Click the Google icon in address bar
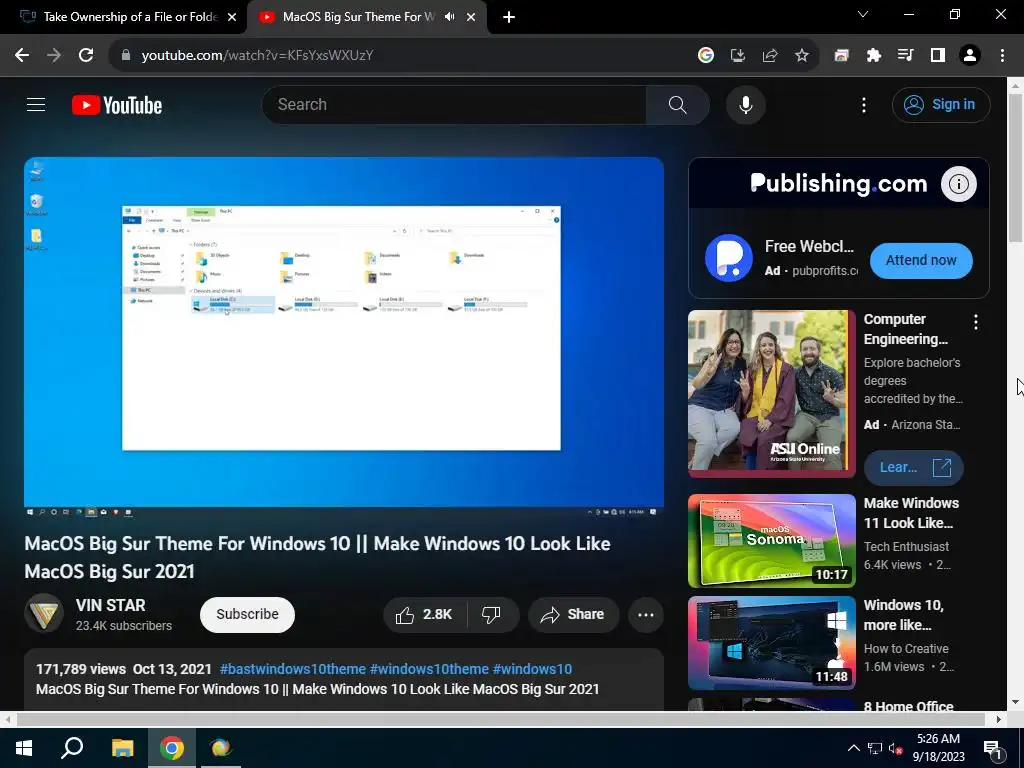Image resolution: width=1024 pixels, height=768 pixels. click(x=705, y=56)
